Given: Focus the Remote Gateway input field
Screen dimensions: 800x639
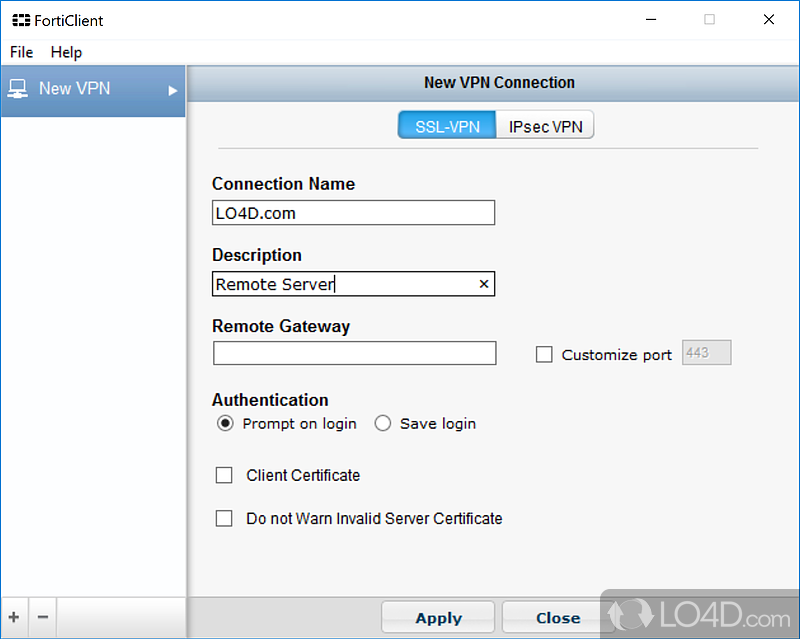Looking at the screenshot, I should click(354, 353).
